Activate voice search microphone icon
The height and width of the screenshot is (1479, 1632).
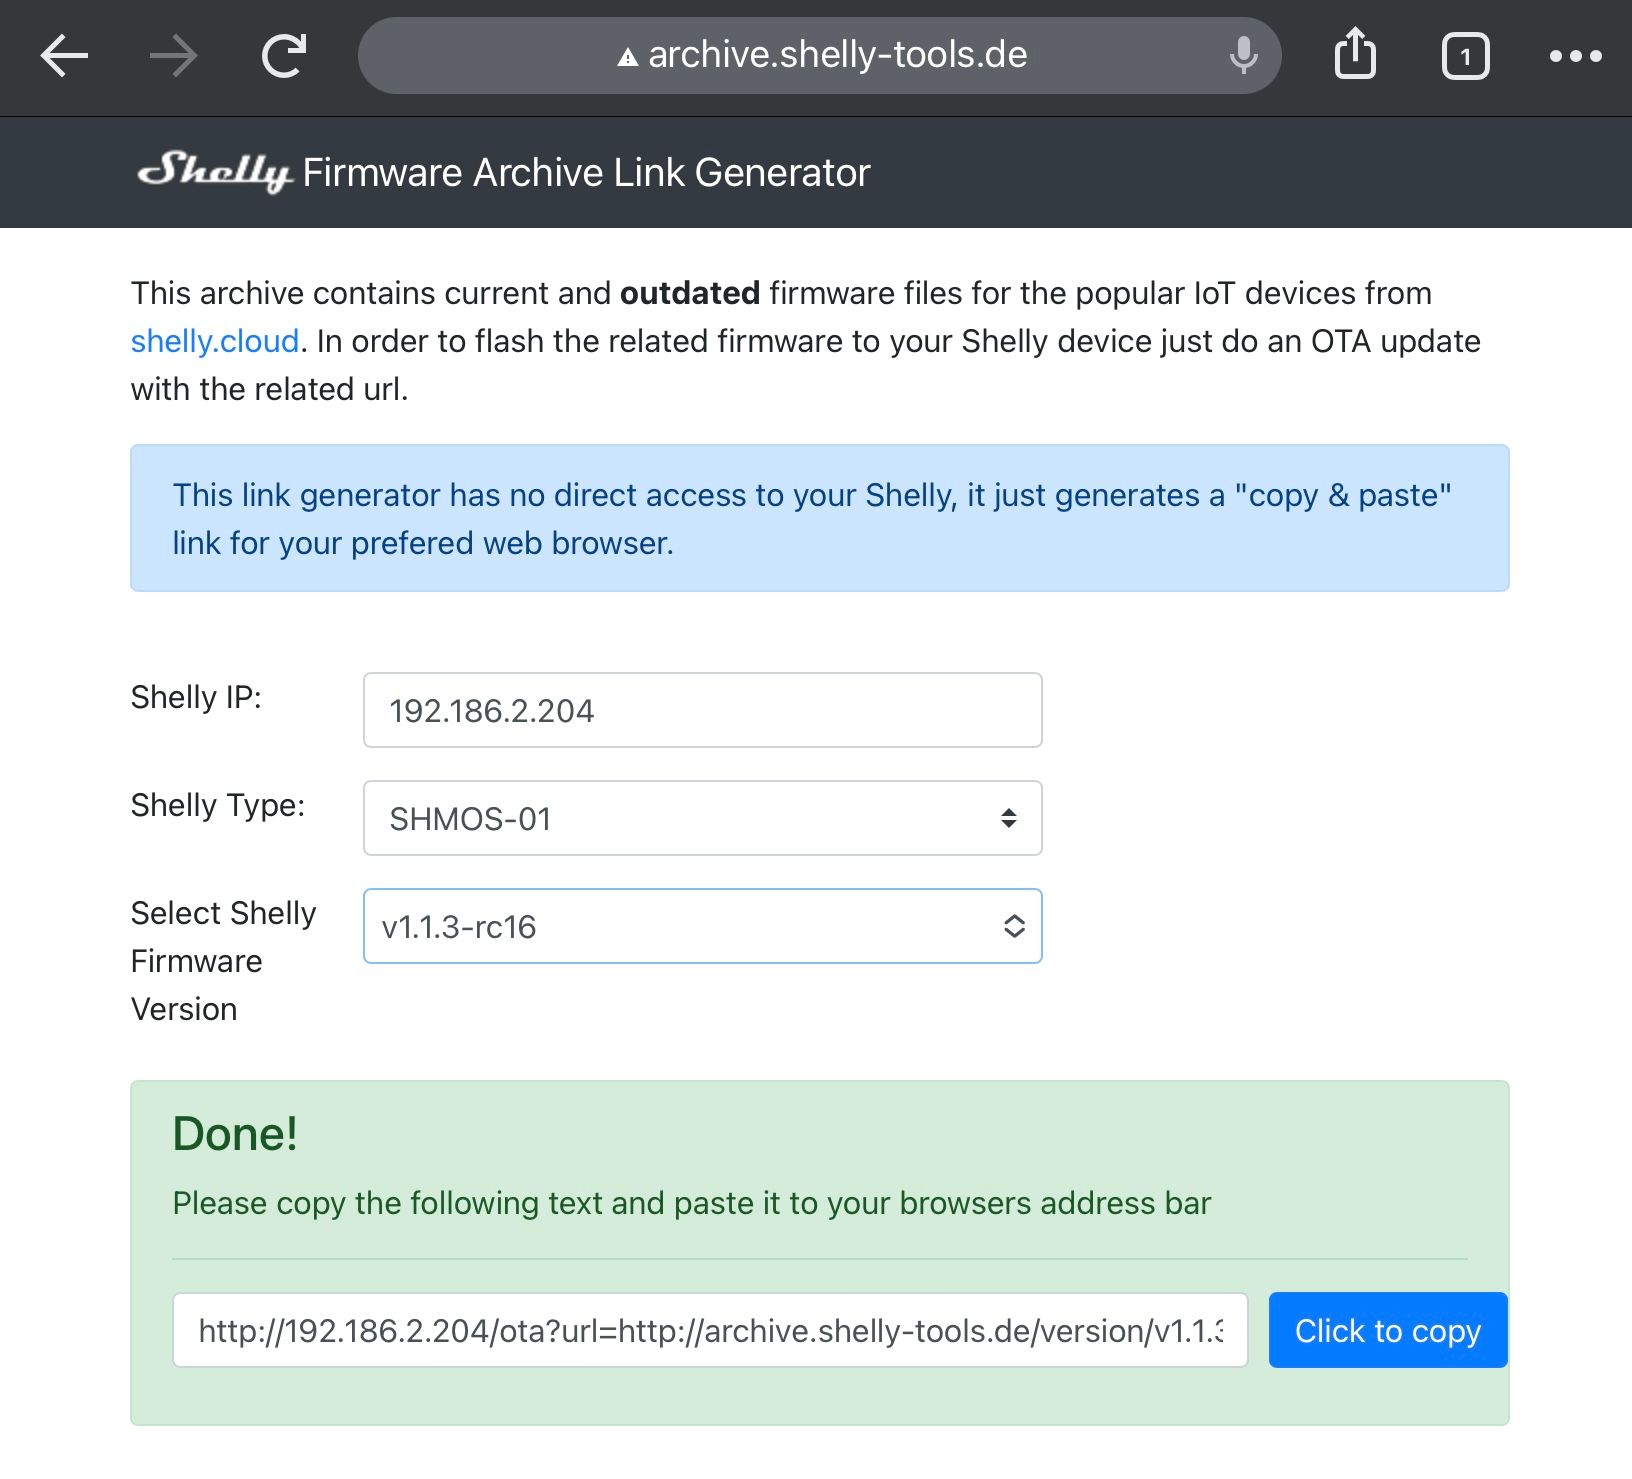point(1243,56)
